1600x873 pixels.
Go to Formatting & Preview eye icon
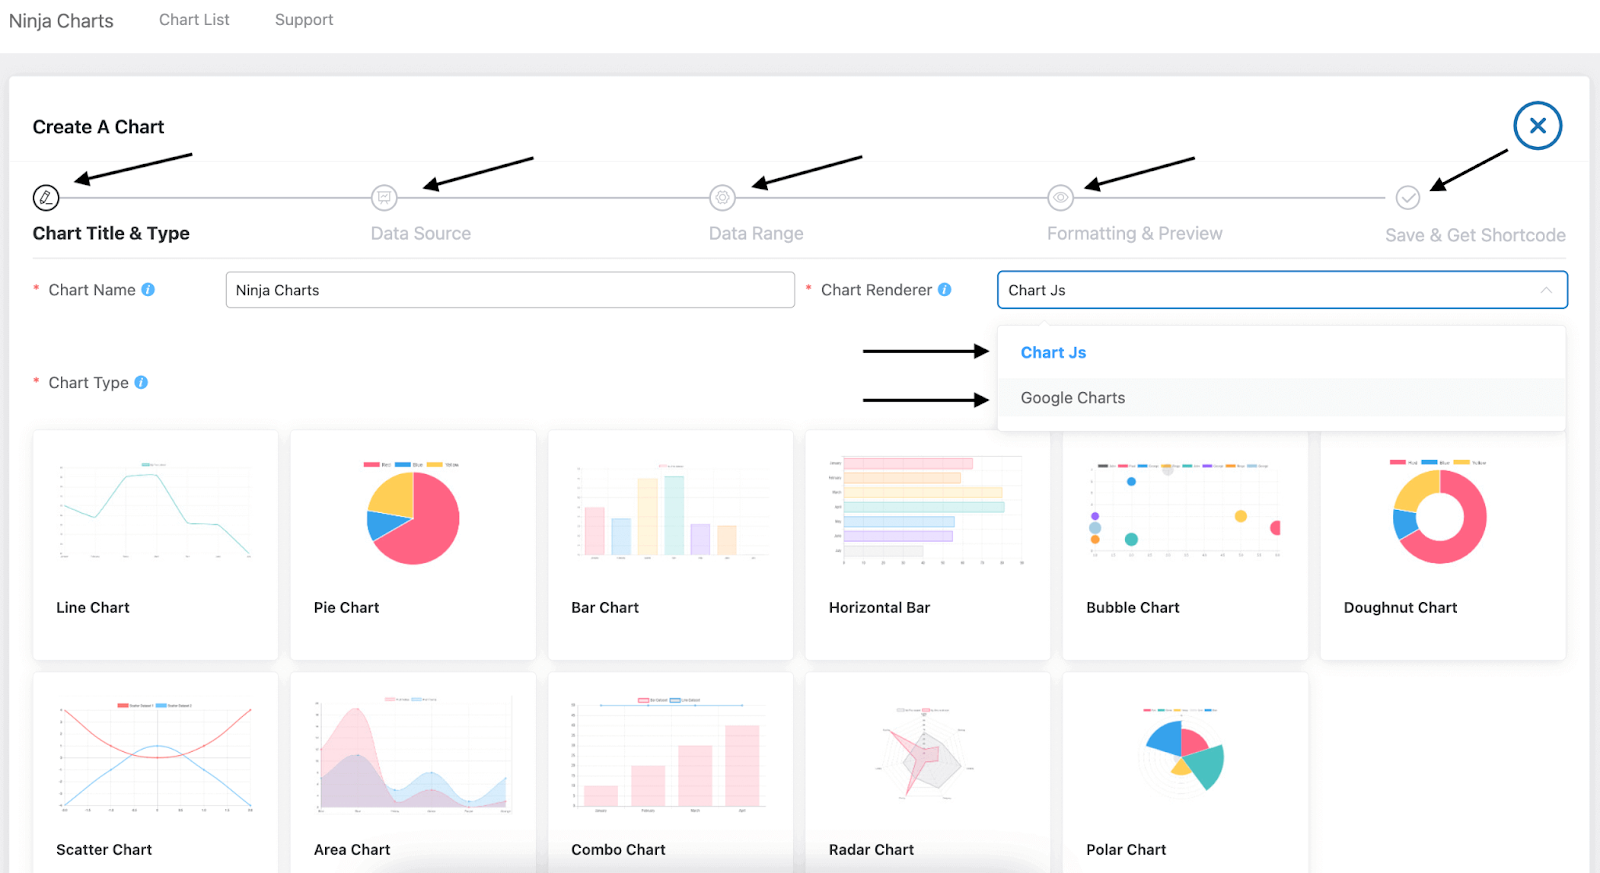1060,198
